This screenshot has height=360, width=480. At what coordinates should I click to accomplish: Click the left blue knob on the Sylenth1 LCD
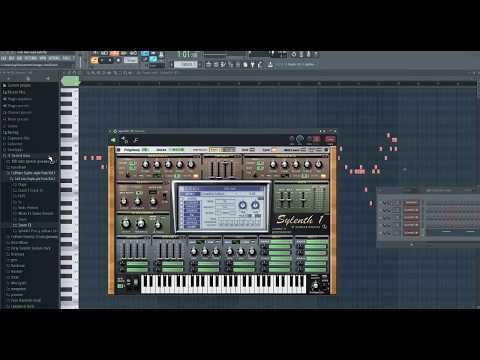coord(243,205)
